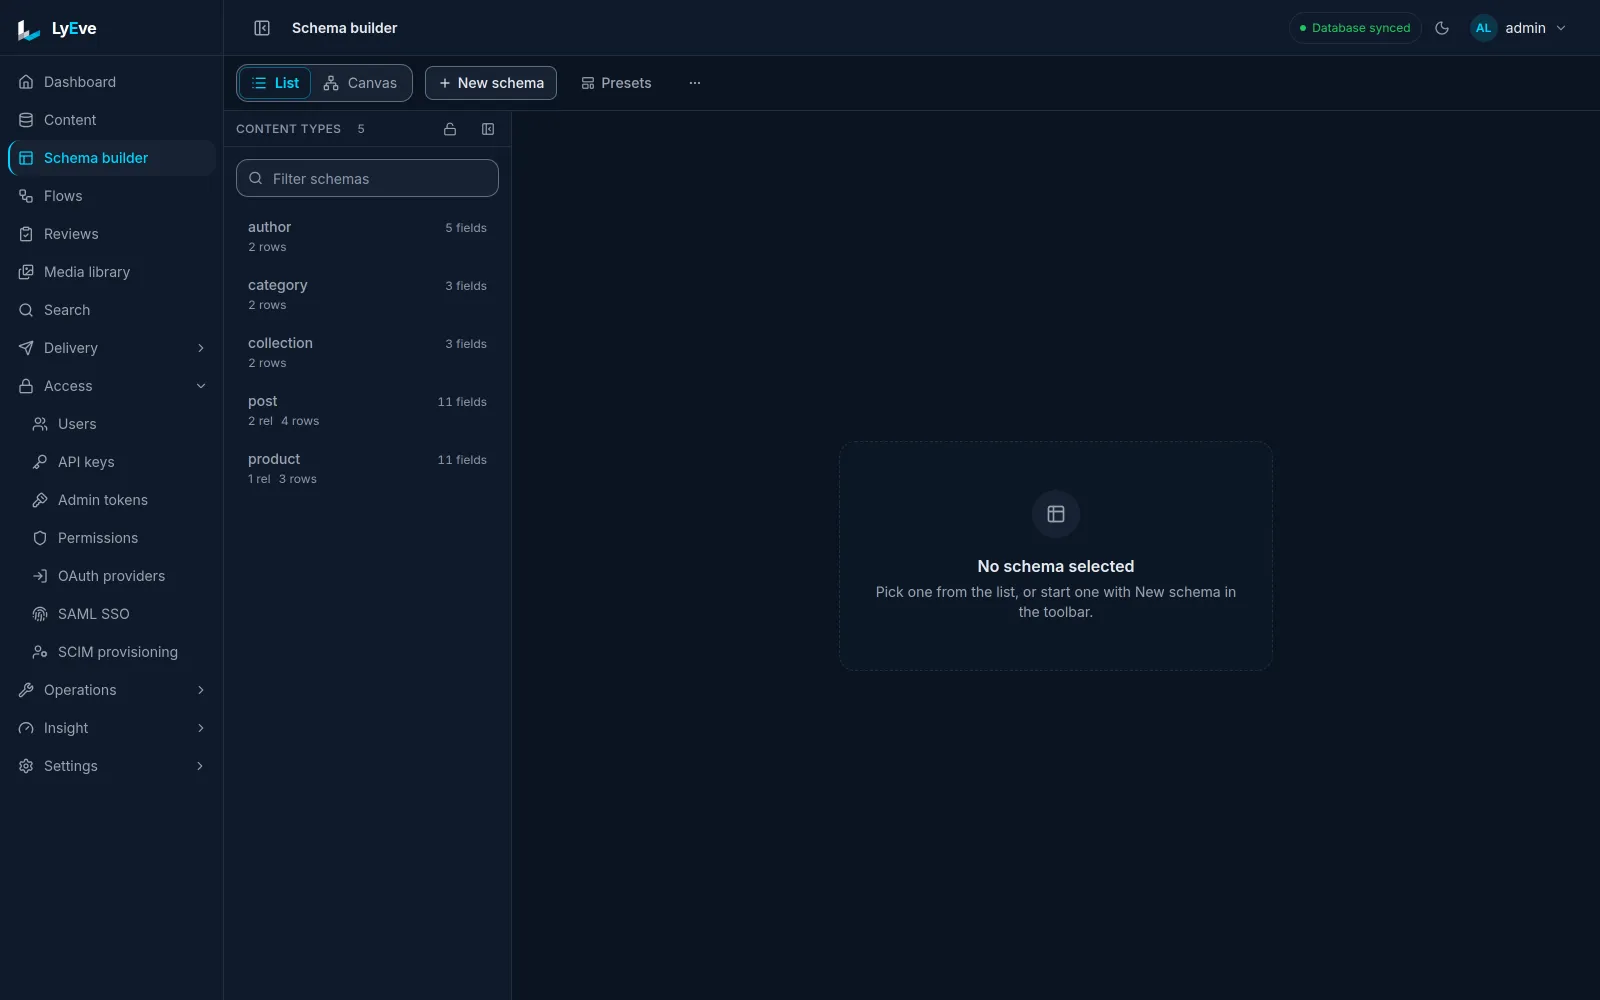
Task: Expand the Operations section chevron
Action: [x=201, y=690]
